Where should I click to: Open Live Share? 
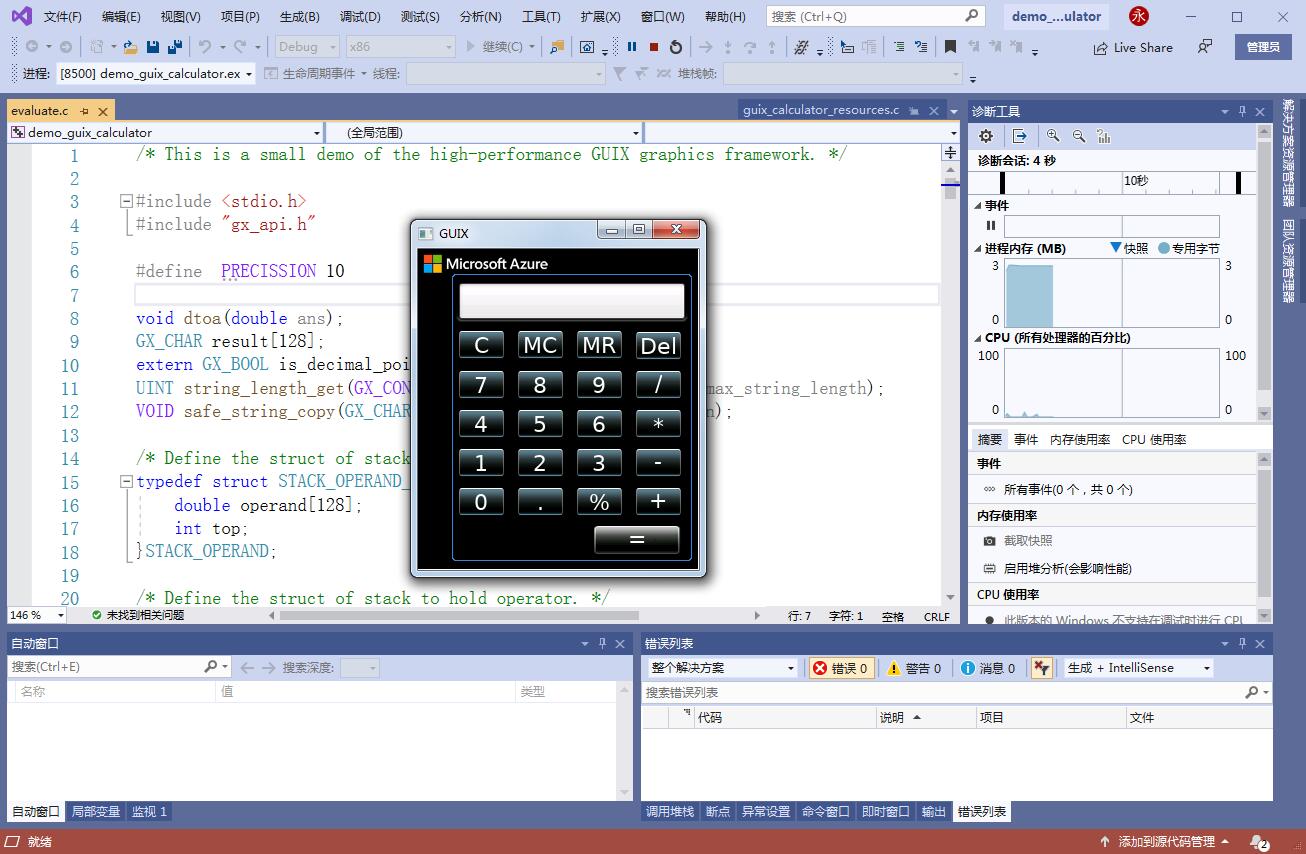pos(1133,47)
